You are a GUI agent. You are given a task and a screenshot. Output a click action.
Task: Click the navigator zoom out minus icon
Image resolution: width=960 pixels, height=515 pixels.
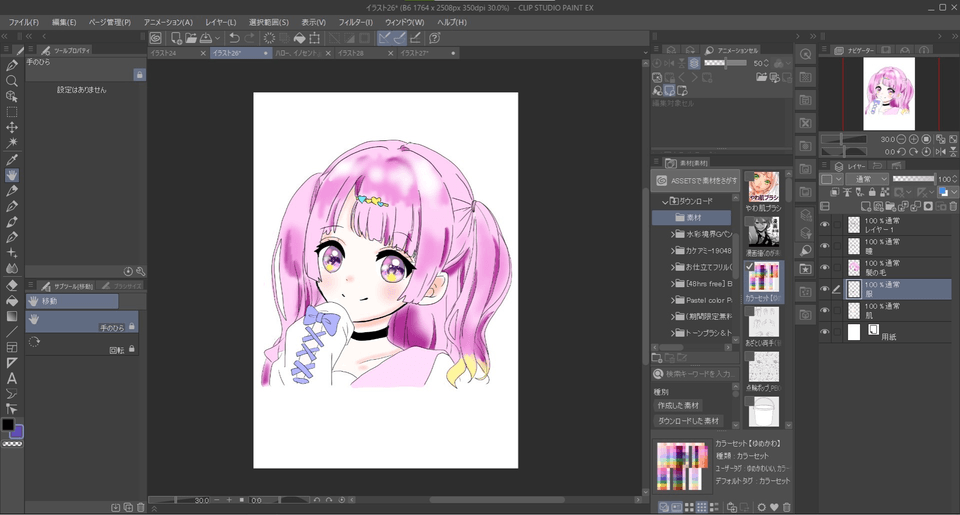[902, 140]
